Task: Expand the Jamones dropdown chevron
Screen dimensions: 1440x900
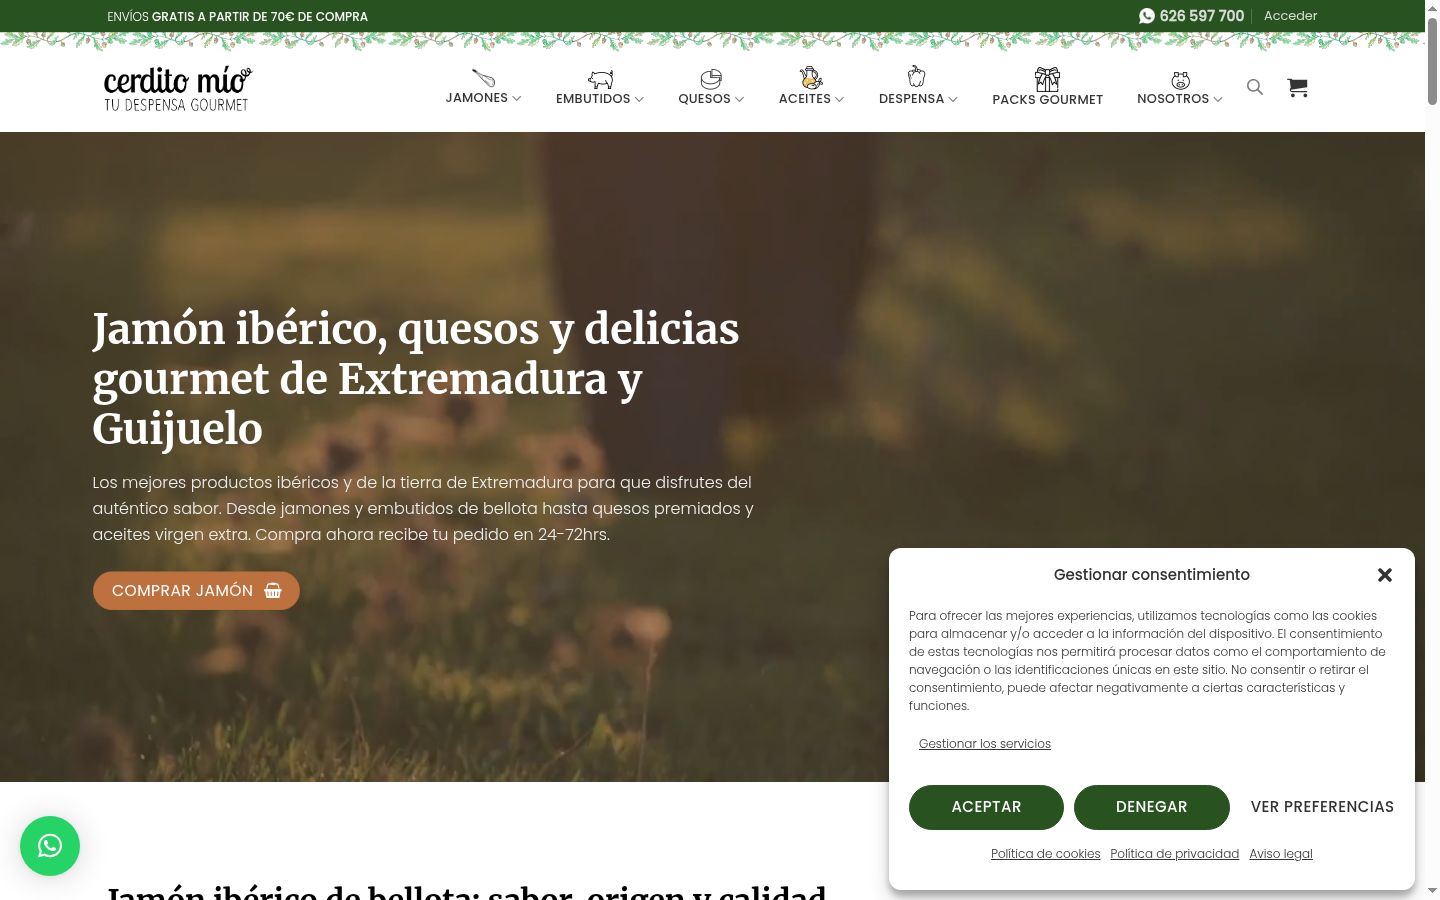Action: (517, 99)
